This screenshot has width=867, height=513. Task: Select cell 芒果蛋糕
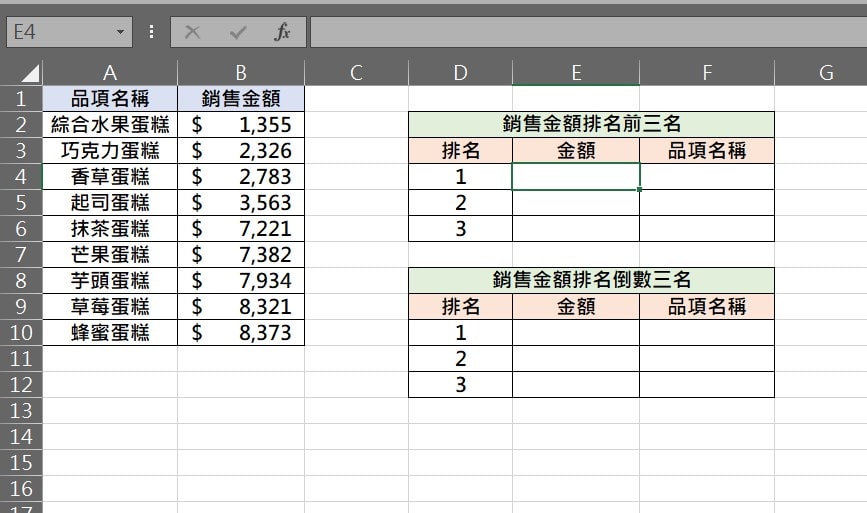pos(110,255)
